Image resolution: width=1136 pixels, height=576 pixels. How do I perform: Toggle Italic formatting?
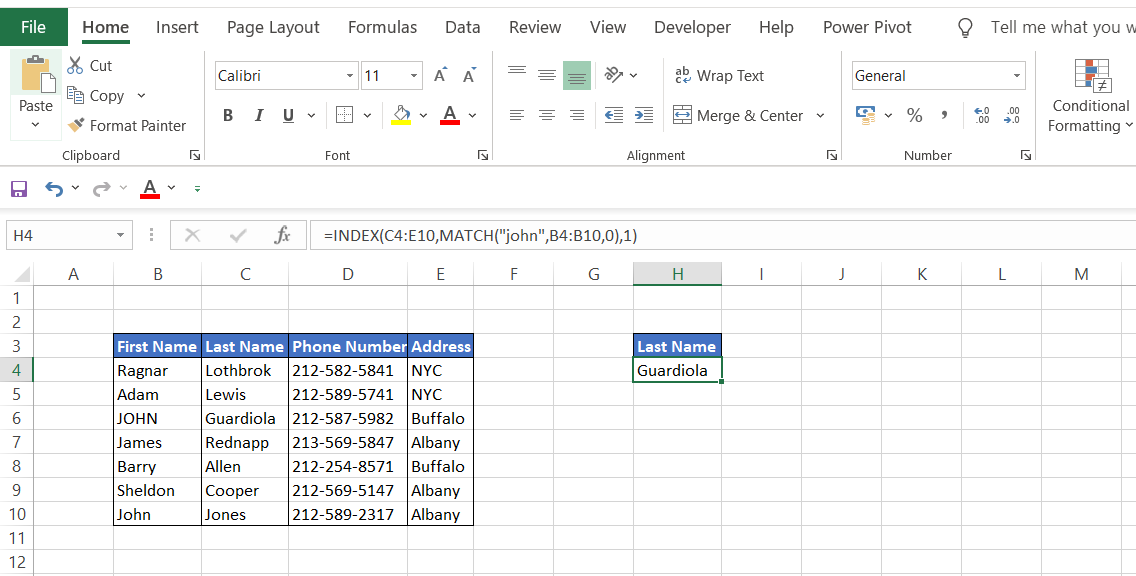point(258,116)
